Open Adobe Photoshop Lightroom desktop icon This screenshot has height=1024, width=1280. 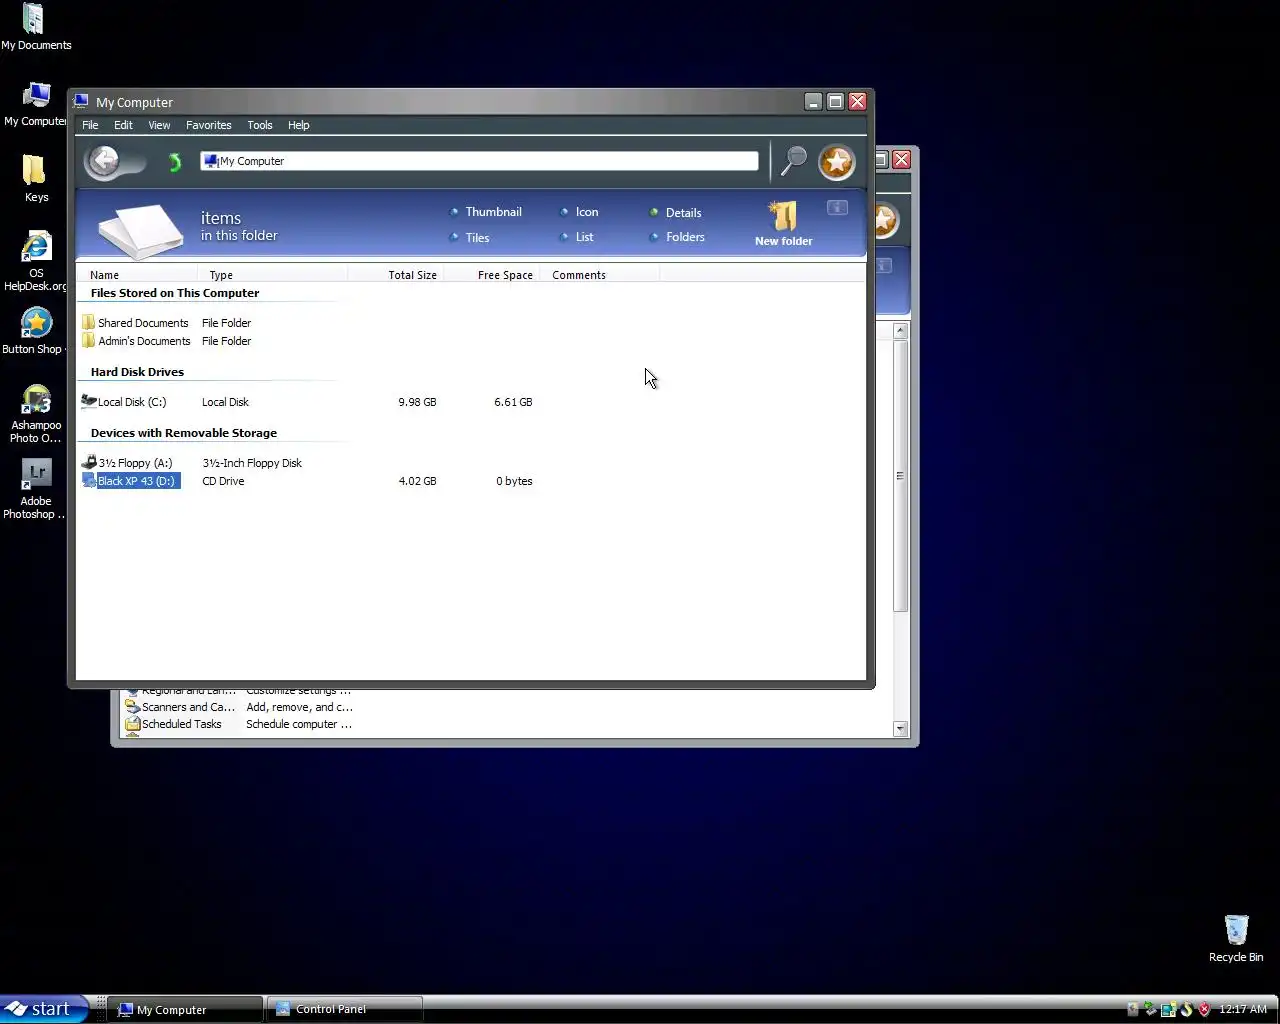(36, 490)
